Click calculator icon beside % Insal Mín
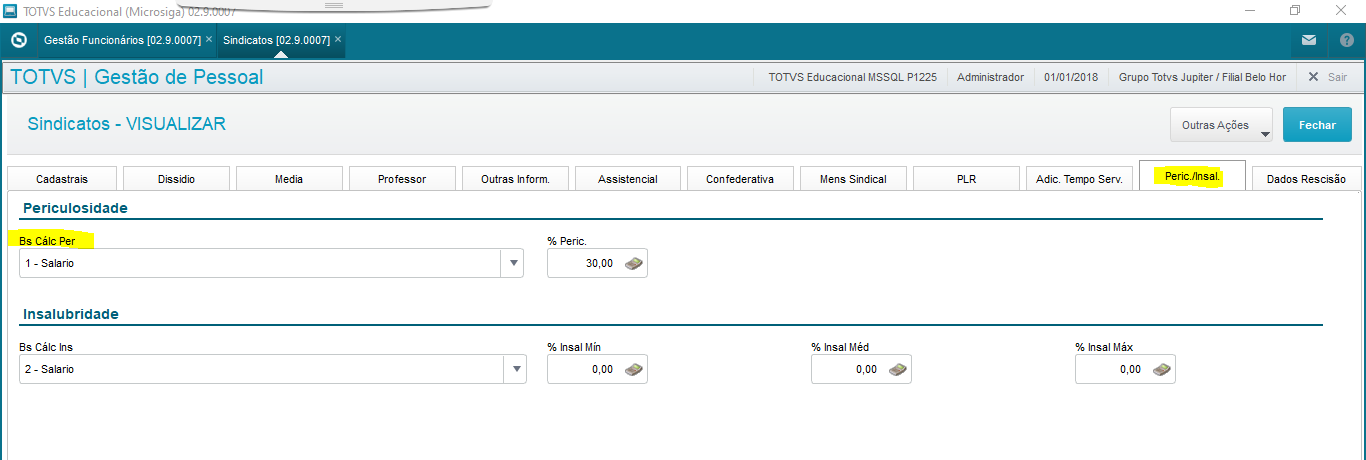 click(x=634, y=369)
